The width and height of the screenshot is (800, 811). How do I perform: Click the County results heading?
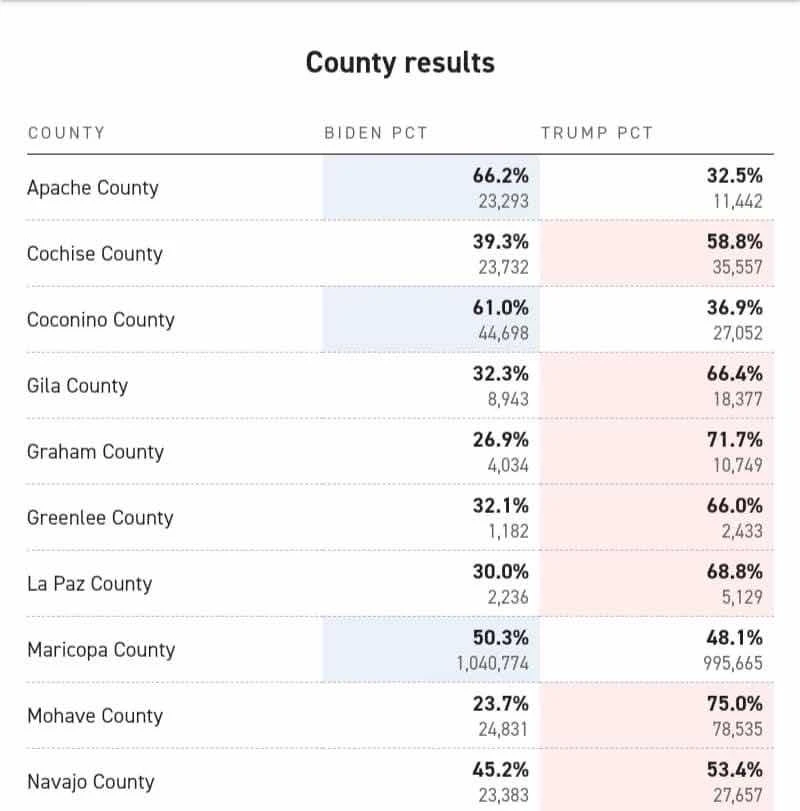coord(400,63)
